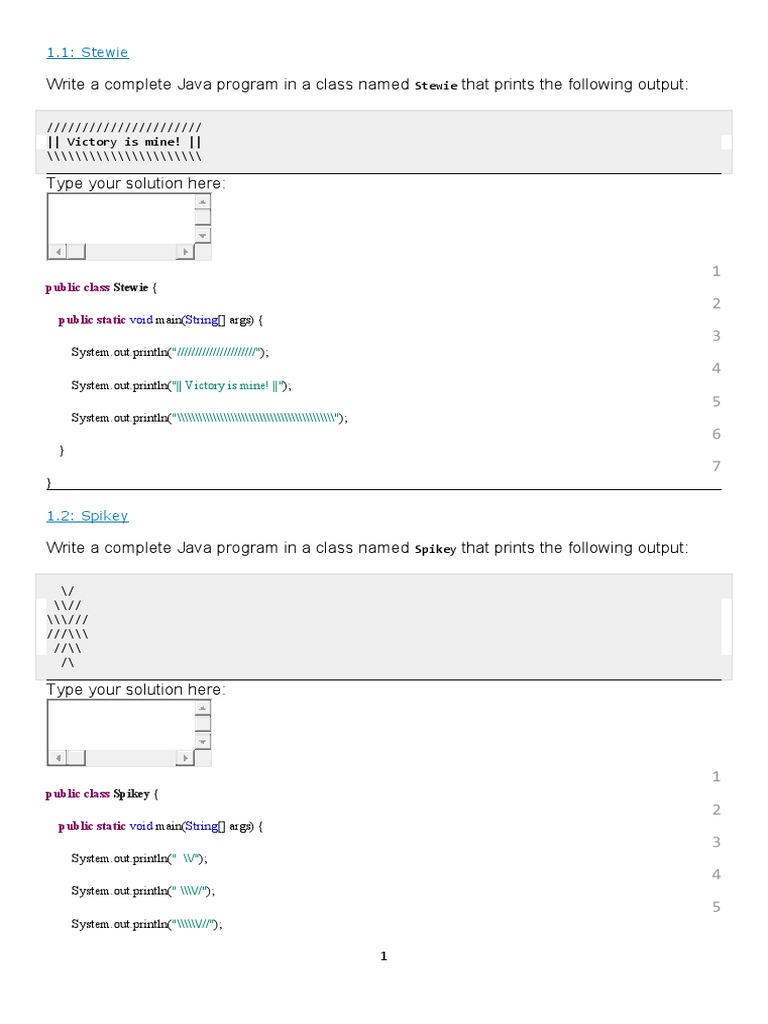Click scroll-right arrow in Spikey solution box
The height and width of the screenshot is (1024, 768).
pyautogui.click(x=185, y=758)
